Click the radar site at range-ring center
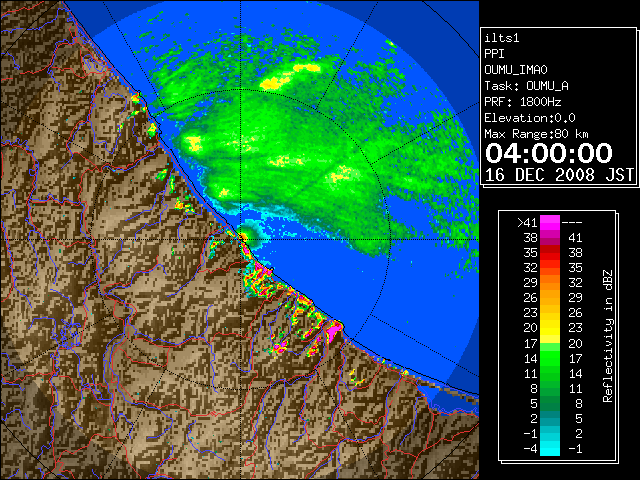Screen dimensions: 640x480 241,237
